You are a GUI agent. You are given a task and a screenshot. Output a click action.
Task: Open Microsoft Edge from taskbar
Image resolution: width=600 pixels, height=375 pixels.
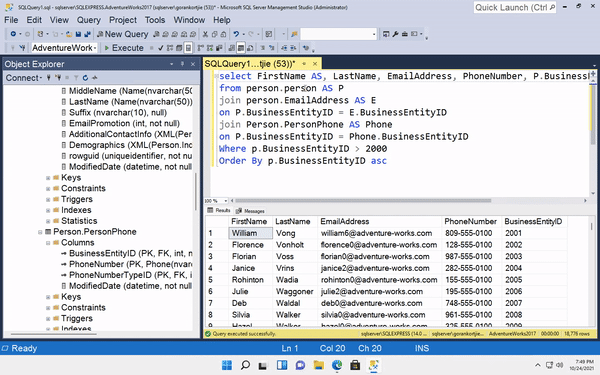pyautogui.click(x=337, y=365)
